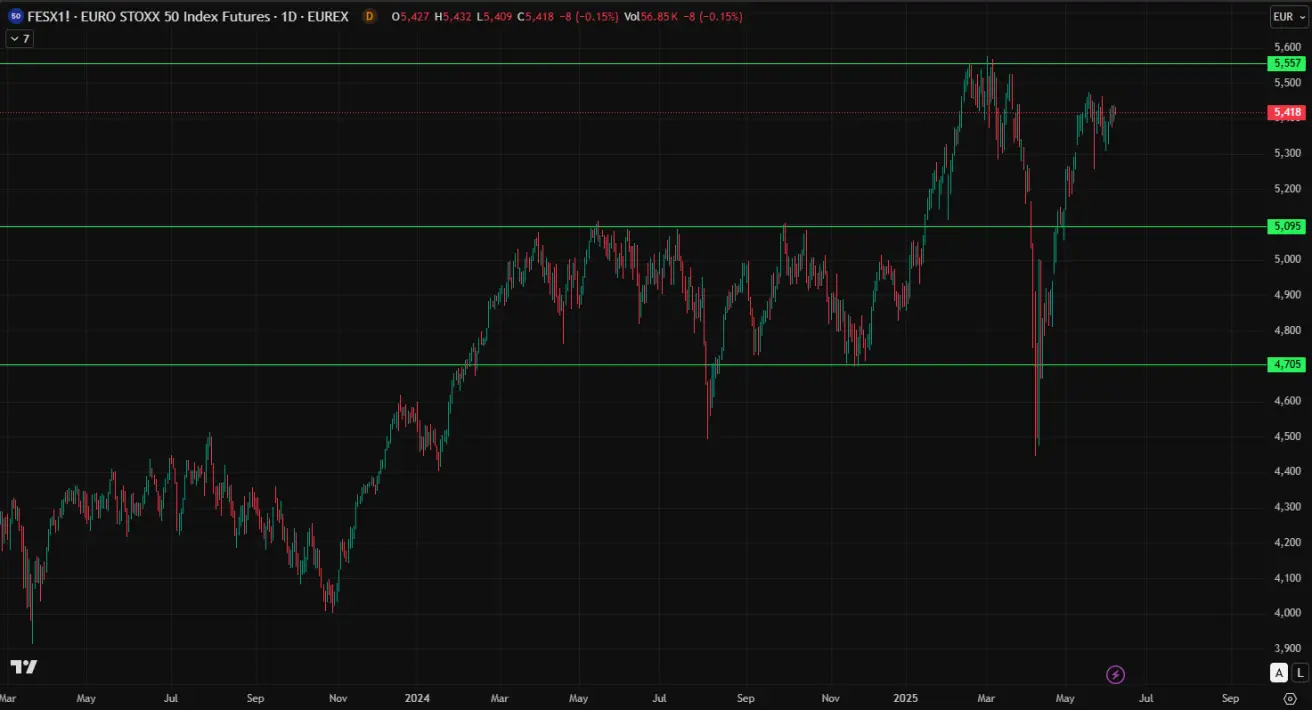The height and width of the screenshot is (710, 1312).
Task: Toggle the logarithmic scale L button
Action: pyautogui.click(x=1300, y=673)
